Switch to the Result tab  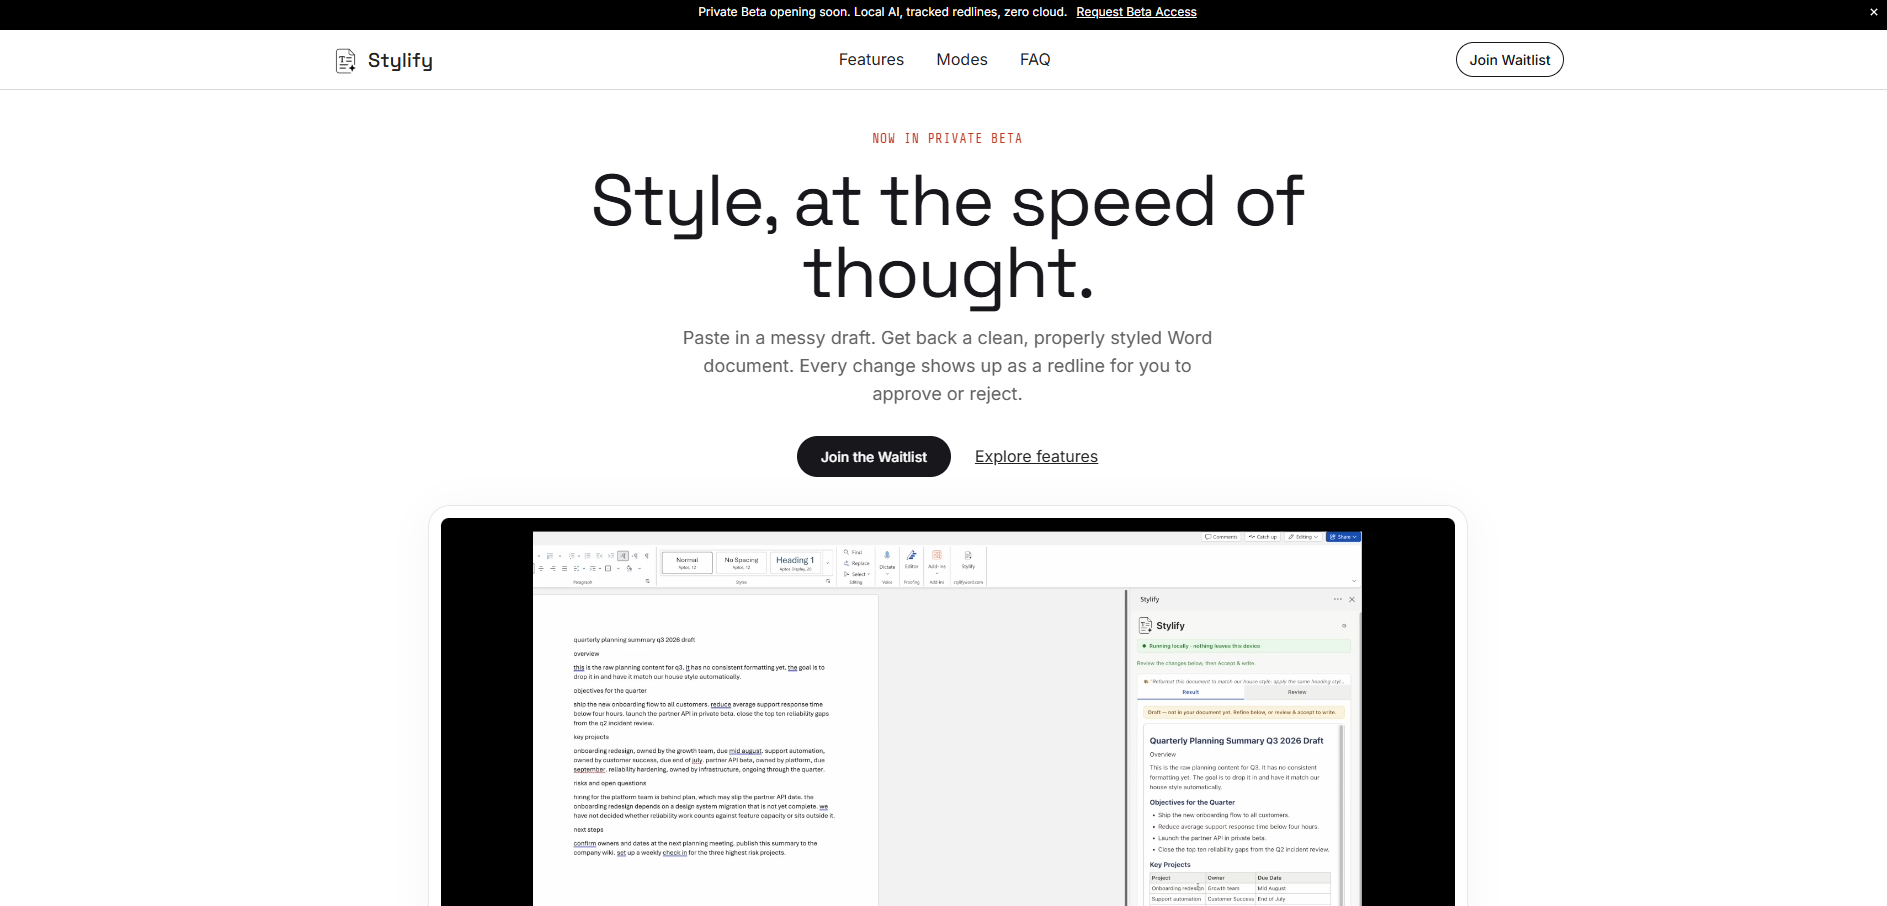[x=1191, y=692]
